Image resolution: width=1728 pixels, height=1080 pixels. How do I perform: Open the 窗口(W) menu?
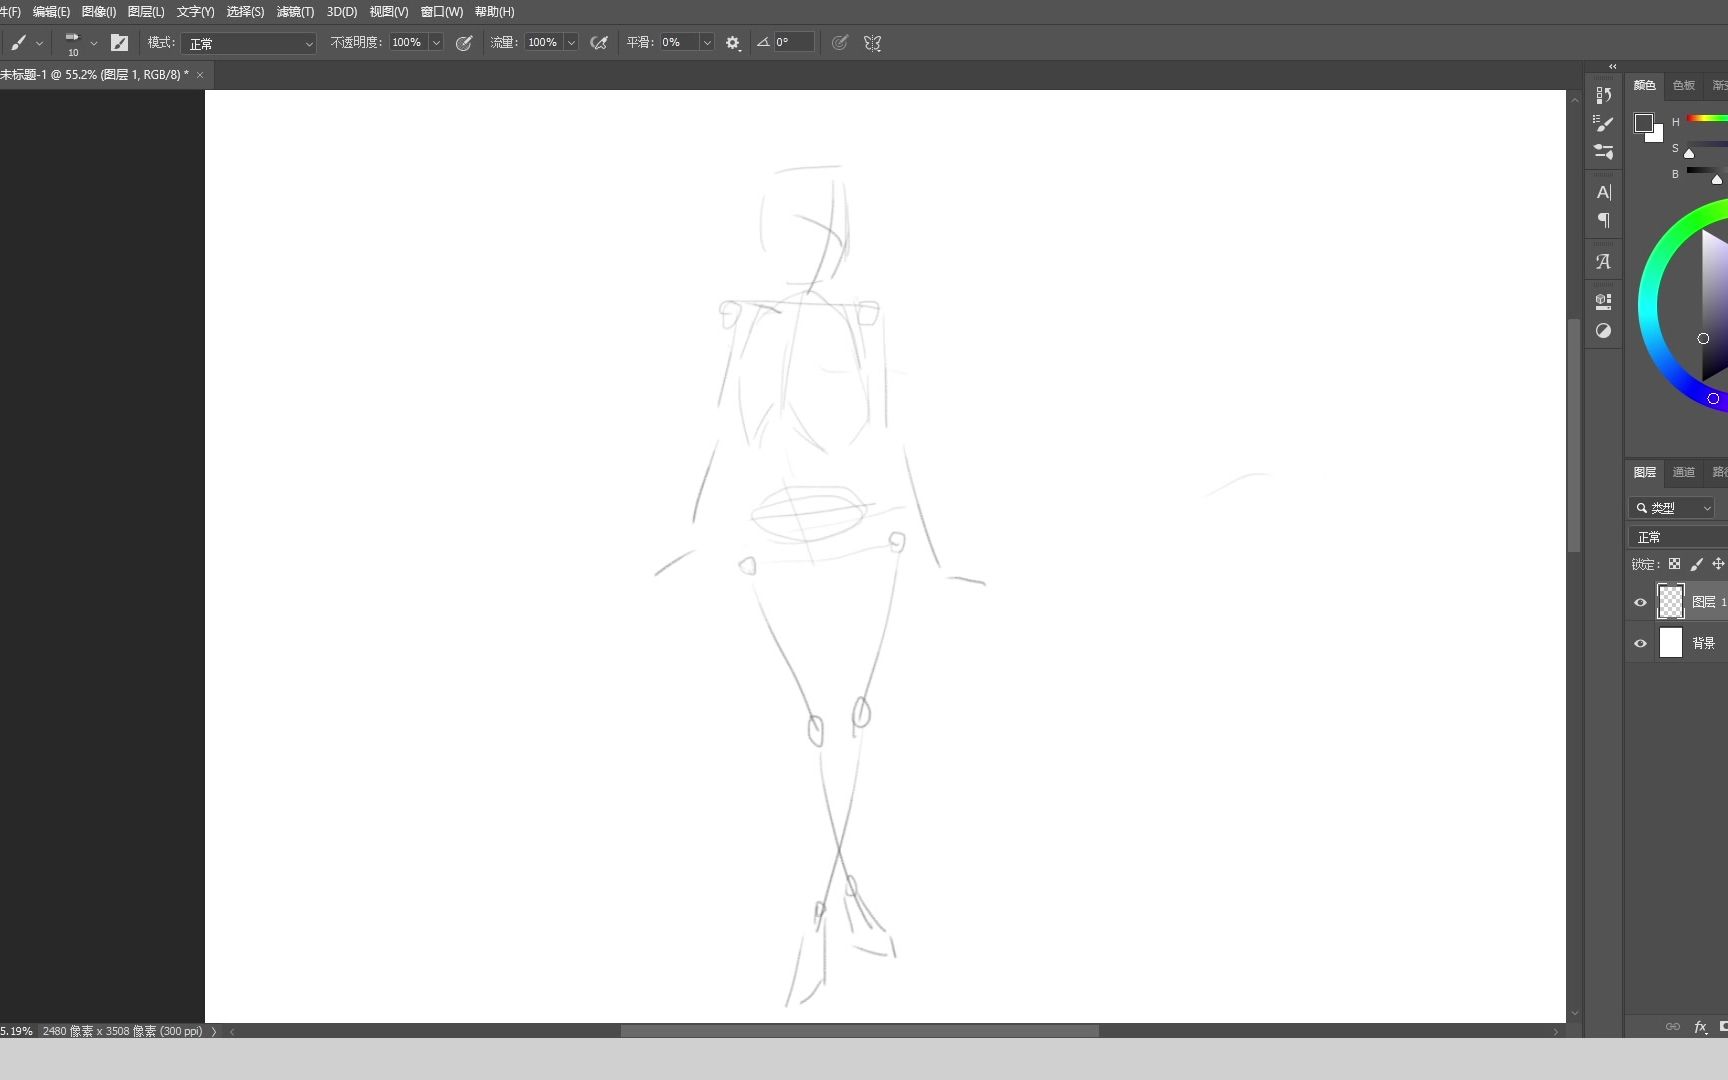[441, 12]
